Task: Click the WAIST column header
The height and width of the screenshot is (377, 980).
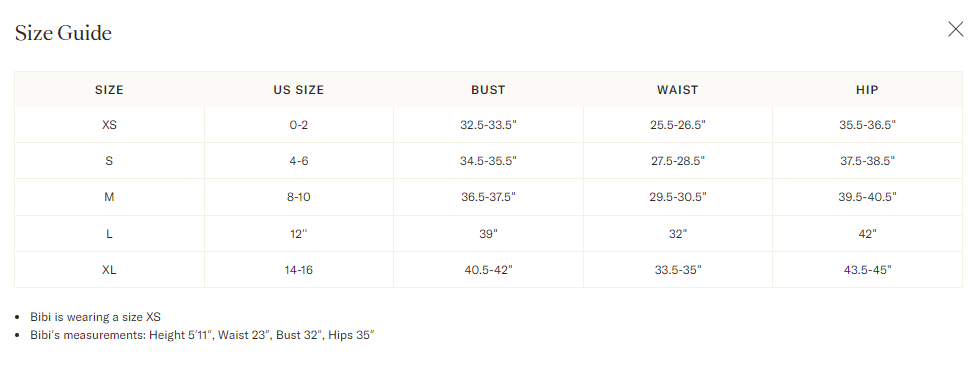Action: click(x=678, y=90)
